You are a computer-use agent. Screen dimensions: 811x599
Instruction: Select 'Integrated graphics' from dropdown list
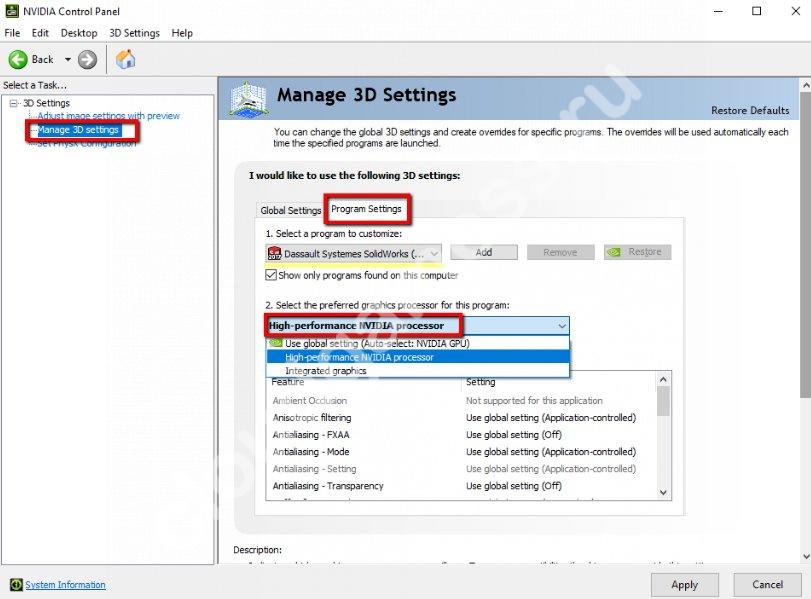click(x=325, y=371)
